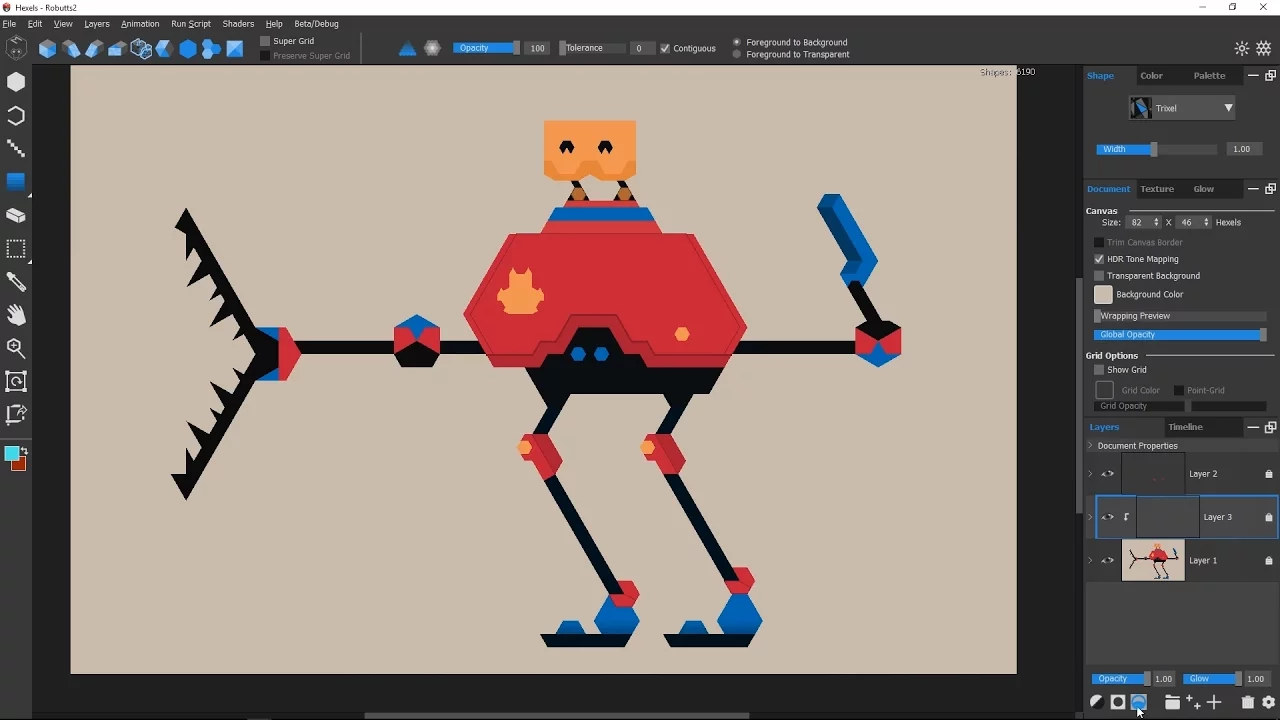
Task: Click the Layer 1 robot thumbnail
Action: 1153,561
